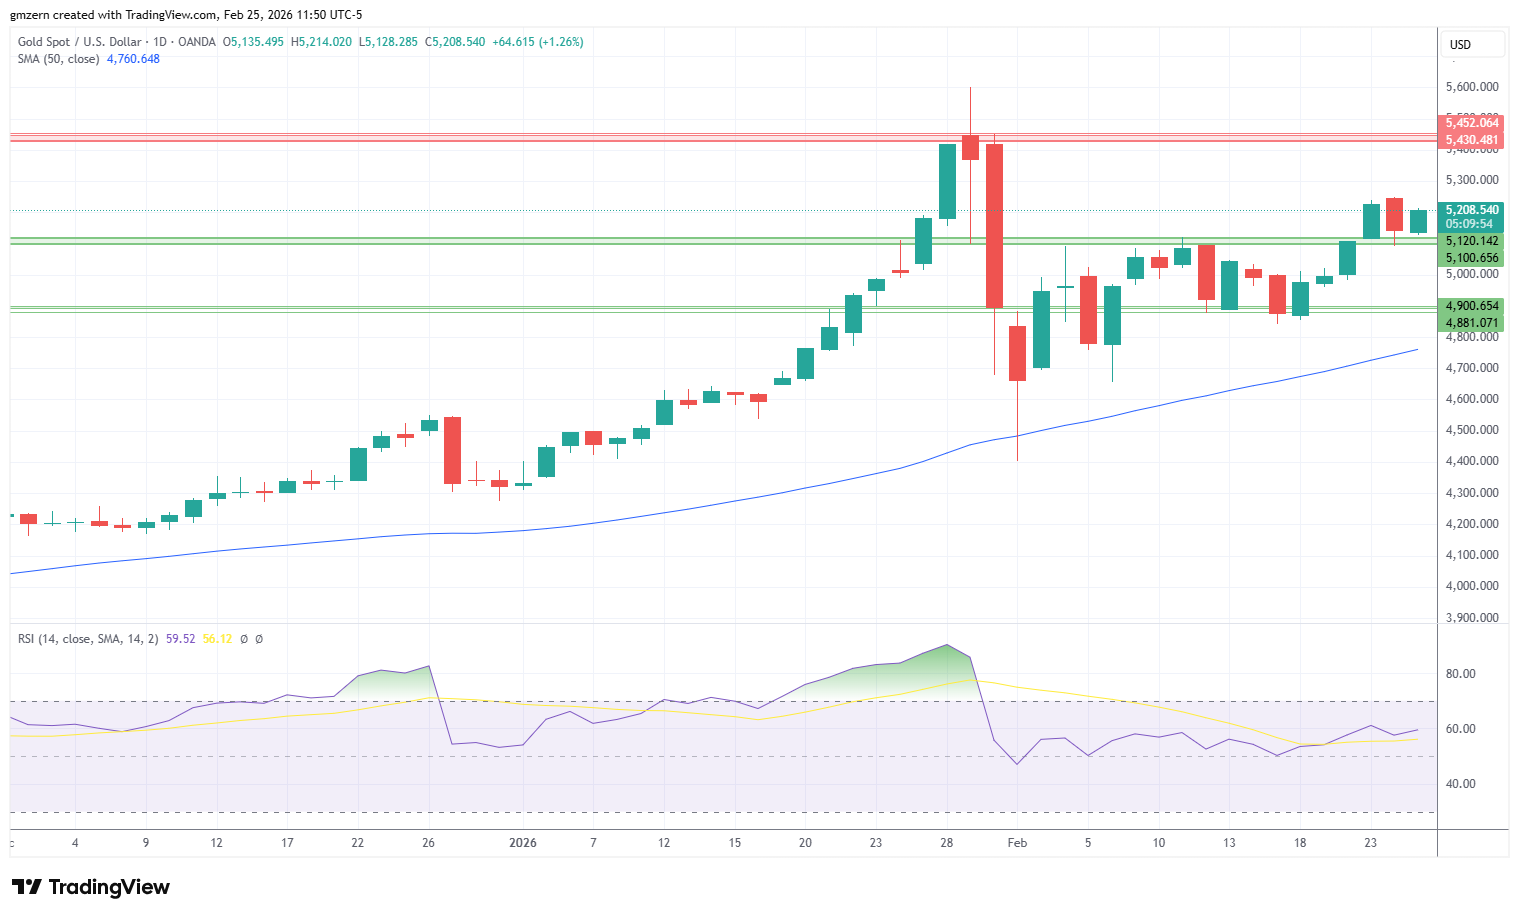1519x917 pixels.
Task: Click the 5,600.000 price axis label
Action: (x=1472, y=87)
